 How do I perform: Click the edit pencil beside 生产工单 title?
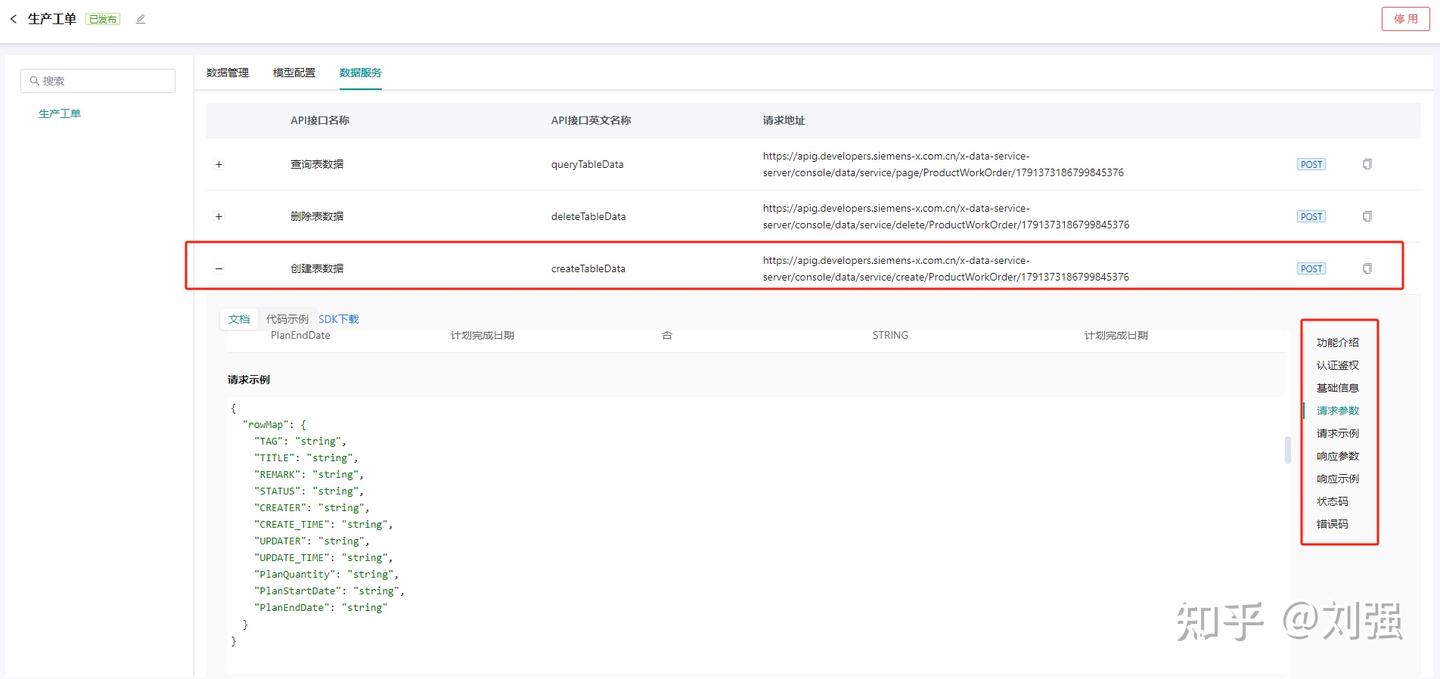coord(139,18)
